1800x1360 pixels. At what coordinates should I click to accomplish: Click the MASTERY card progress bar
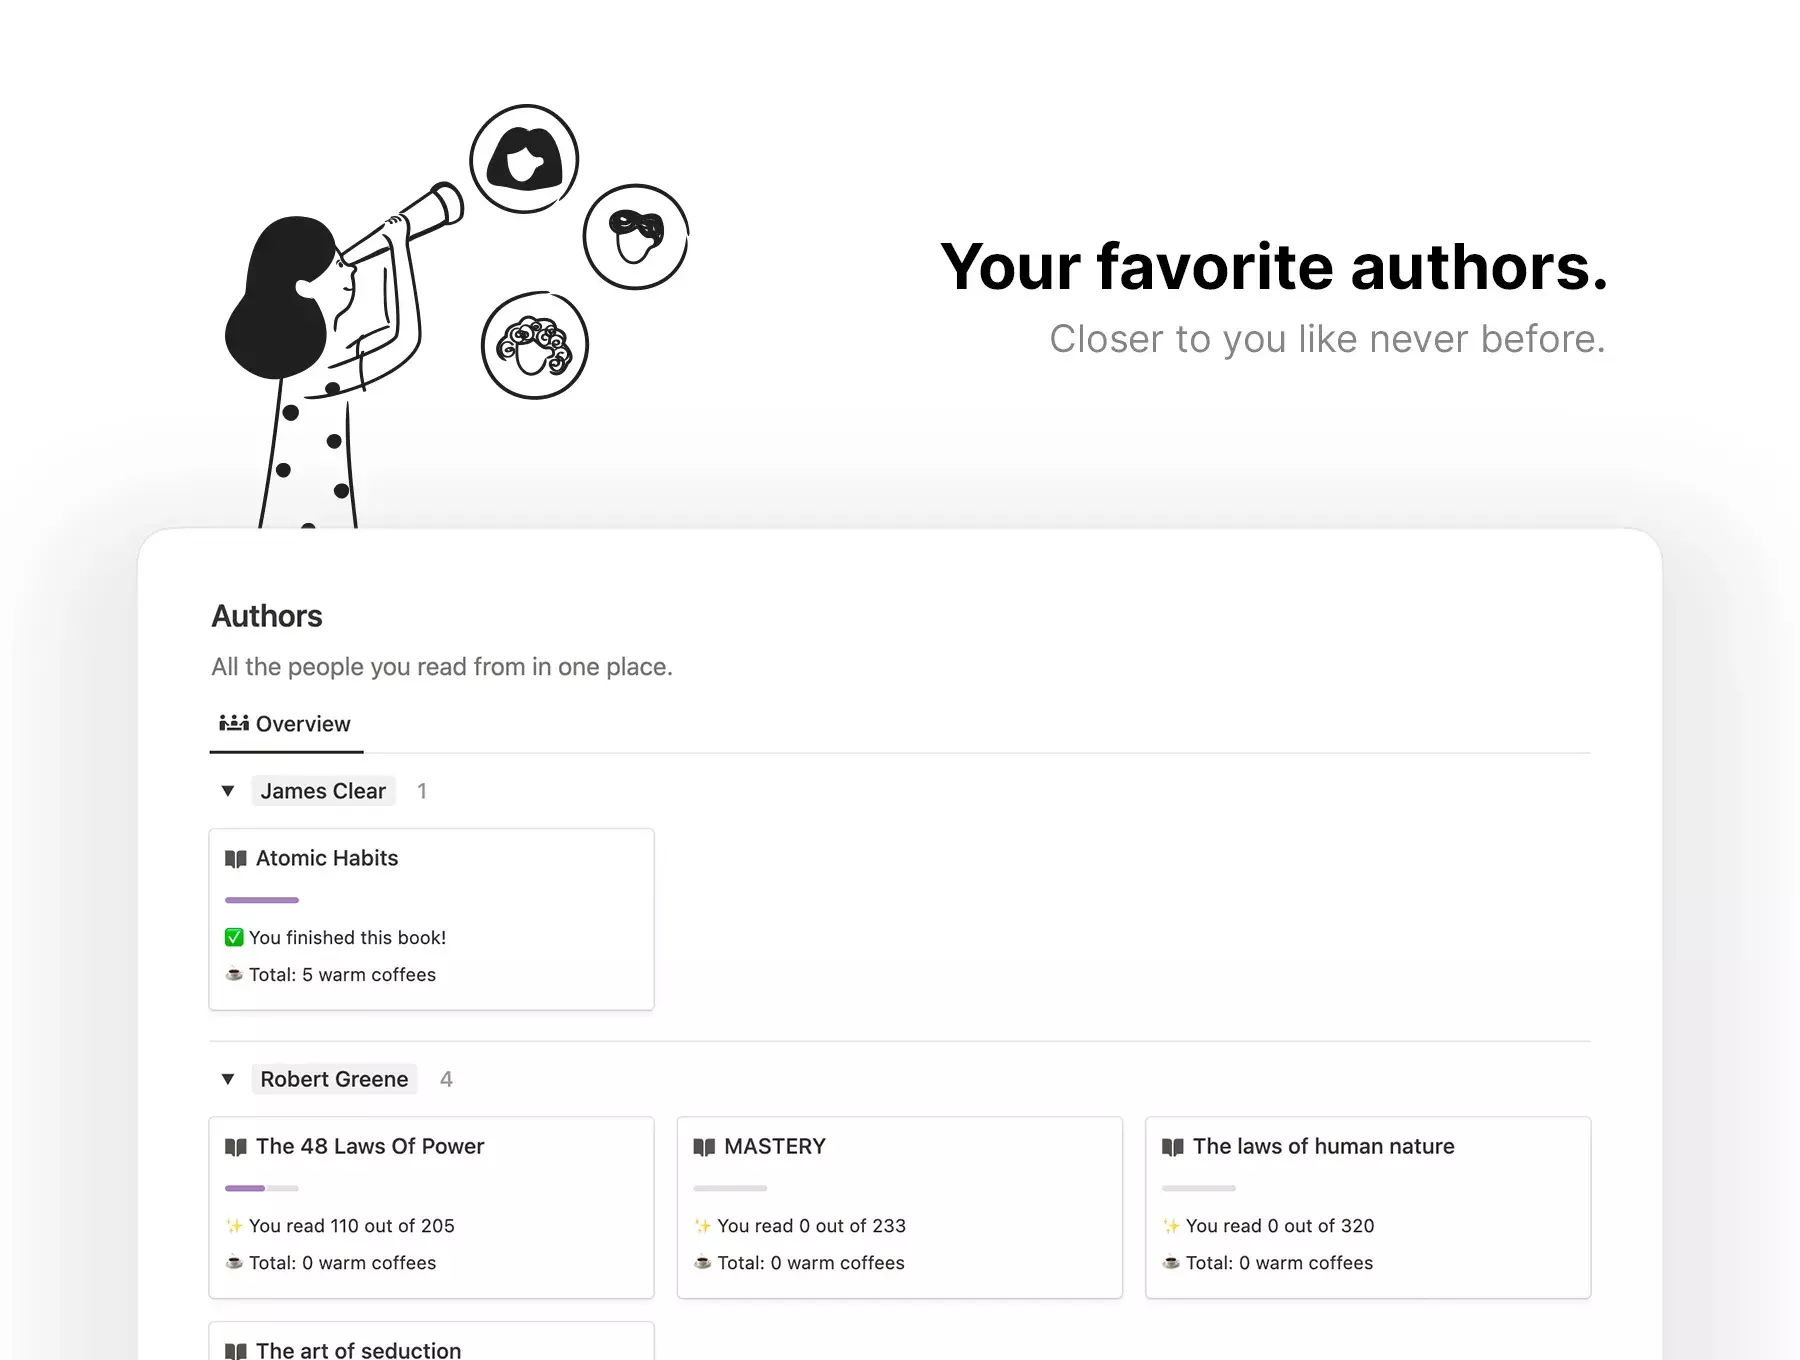pyautogui.click(x=730, y=1188)
